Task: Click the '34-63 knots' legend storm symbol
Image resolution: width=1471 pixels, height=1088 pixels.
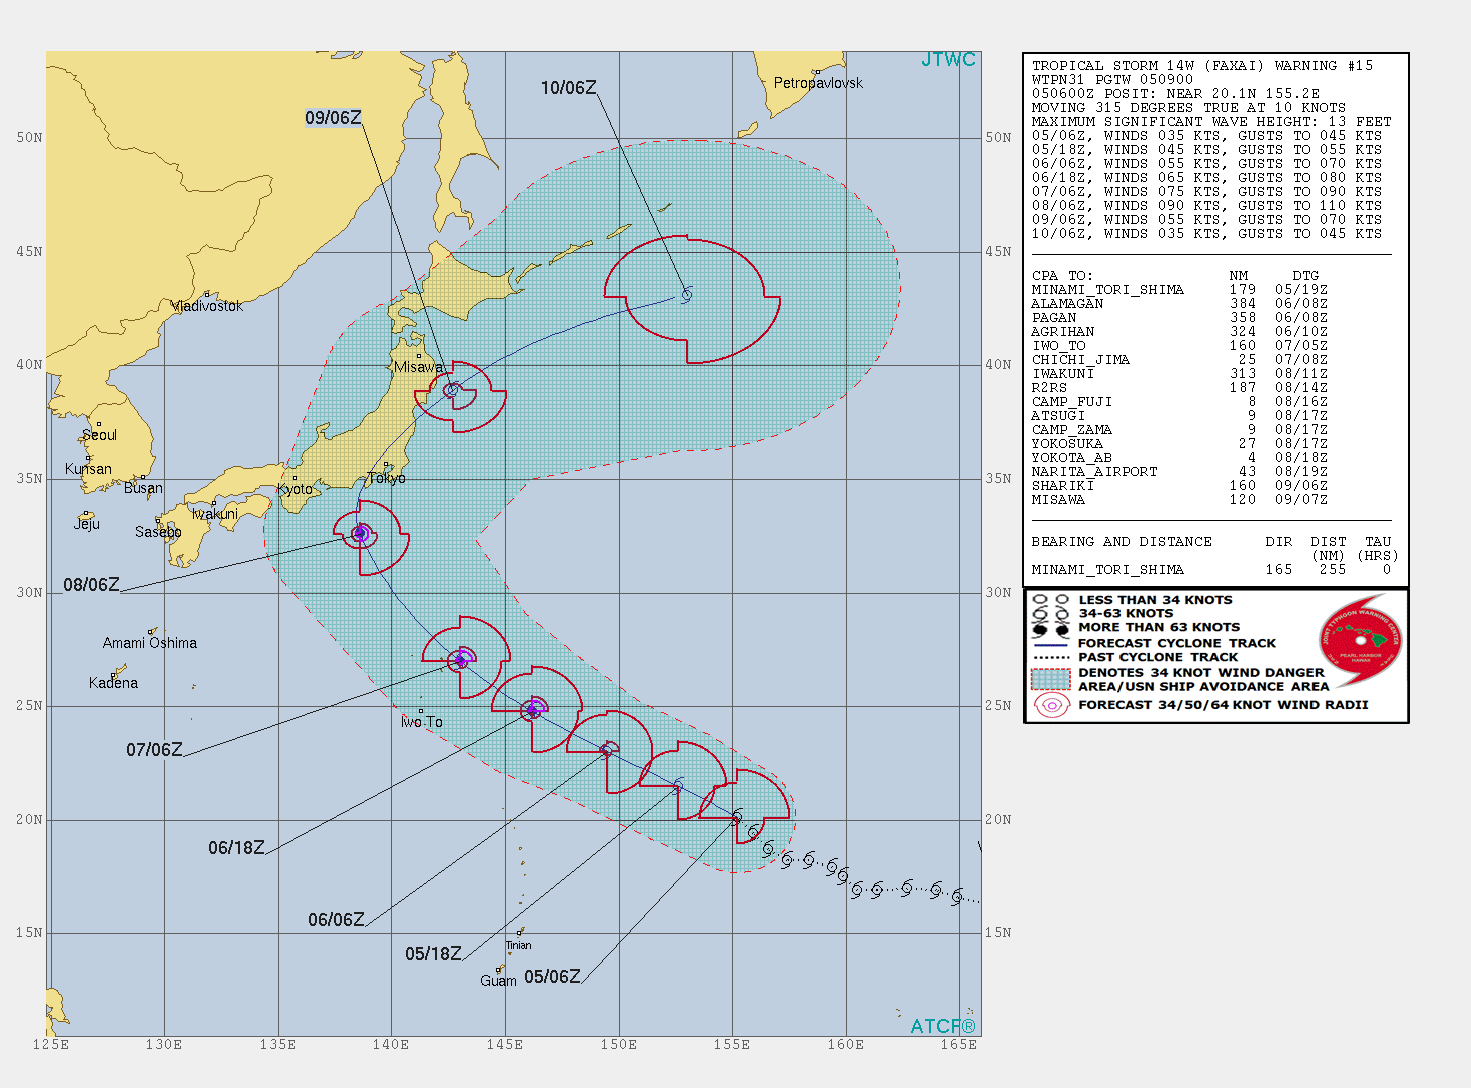Action: [1050, 614]
